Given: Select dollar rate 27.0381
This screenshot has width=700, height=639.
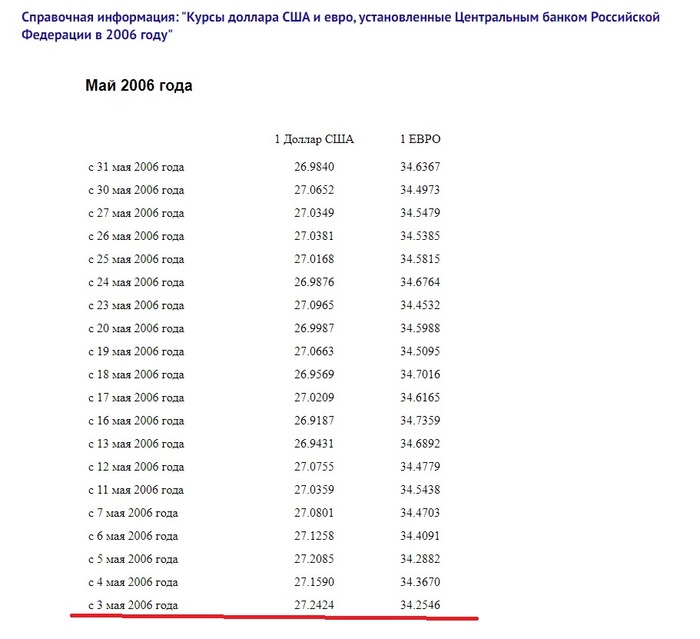Looking at the screenshot, I should 314,236.
